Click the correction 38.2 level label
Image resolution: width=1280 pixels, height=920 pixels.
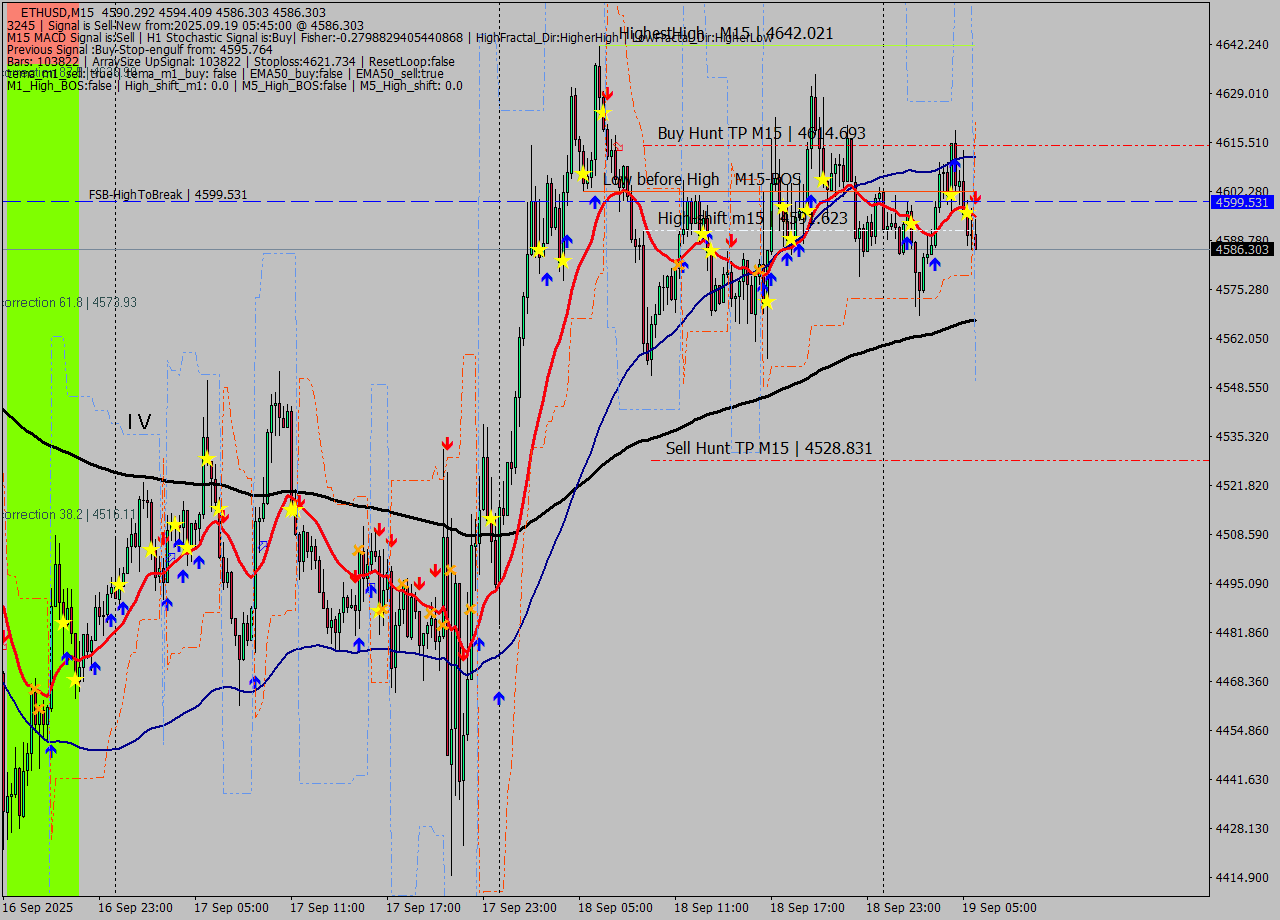point(69,514)
